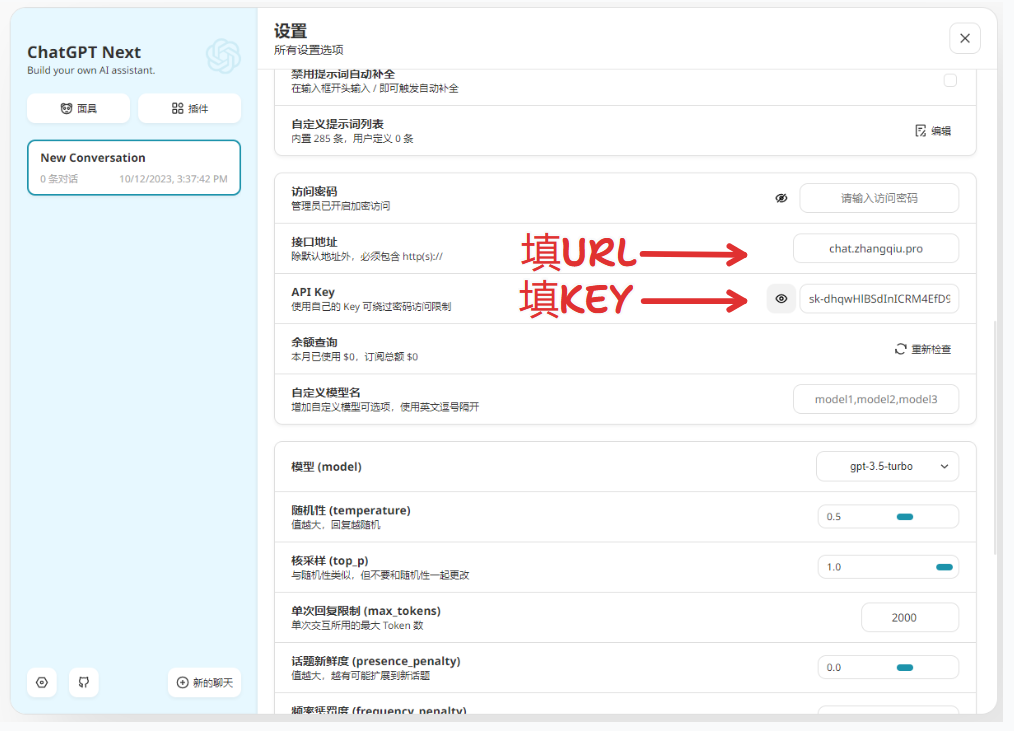Toggle API Key visibility eye icon

point(781,298)
